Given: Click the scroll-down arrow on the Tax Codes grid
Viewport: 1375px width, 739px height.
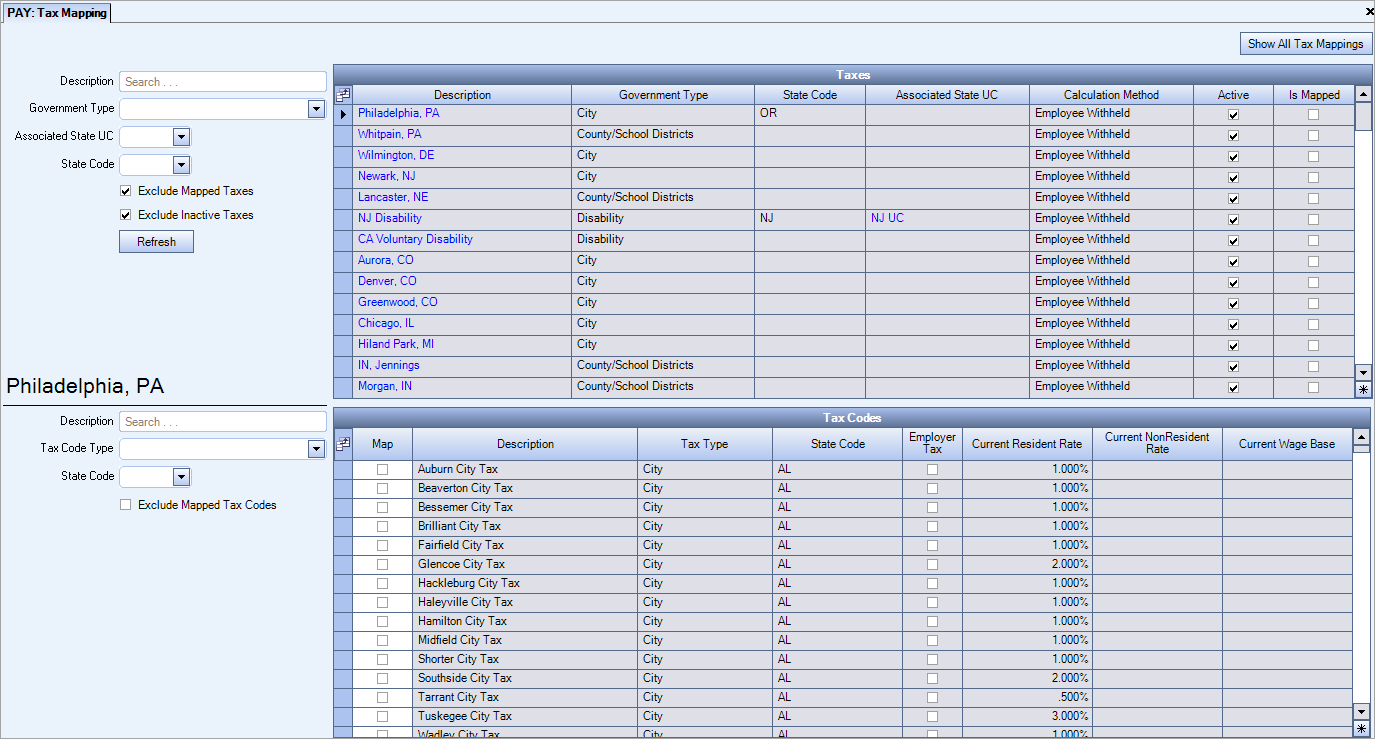Looking at the screenshot, I should (x=1361, y=714).
